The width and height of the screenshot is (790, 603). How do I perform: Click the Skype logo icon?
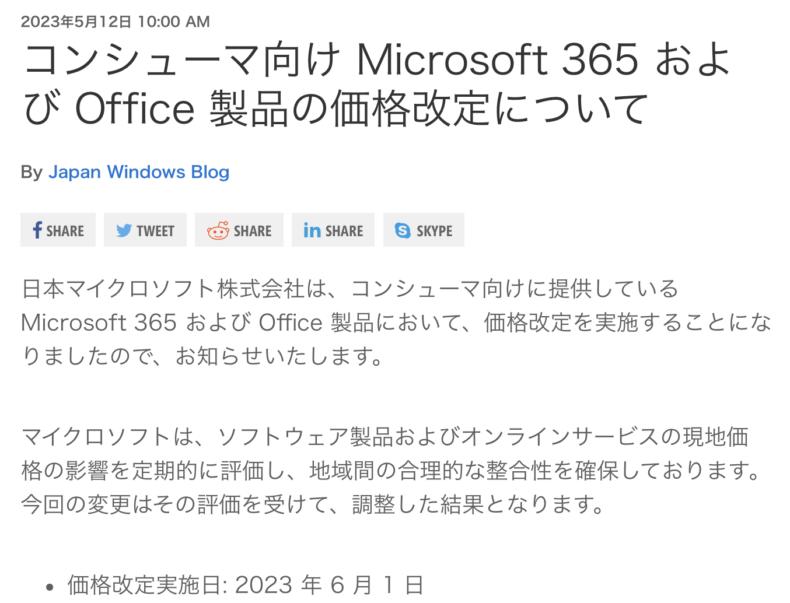pyautogui.click(x=403, y=230)
